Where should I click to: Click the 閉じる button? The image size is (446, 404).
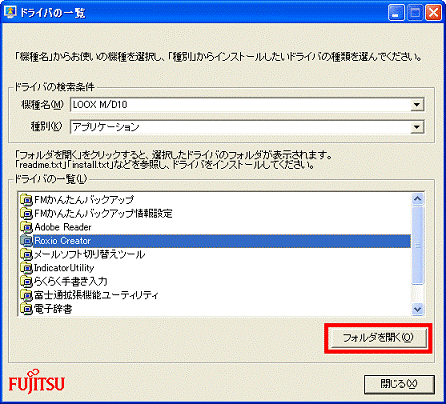[399, 384]
